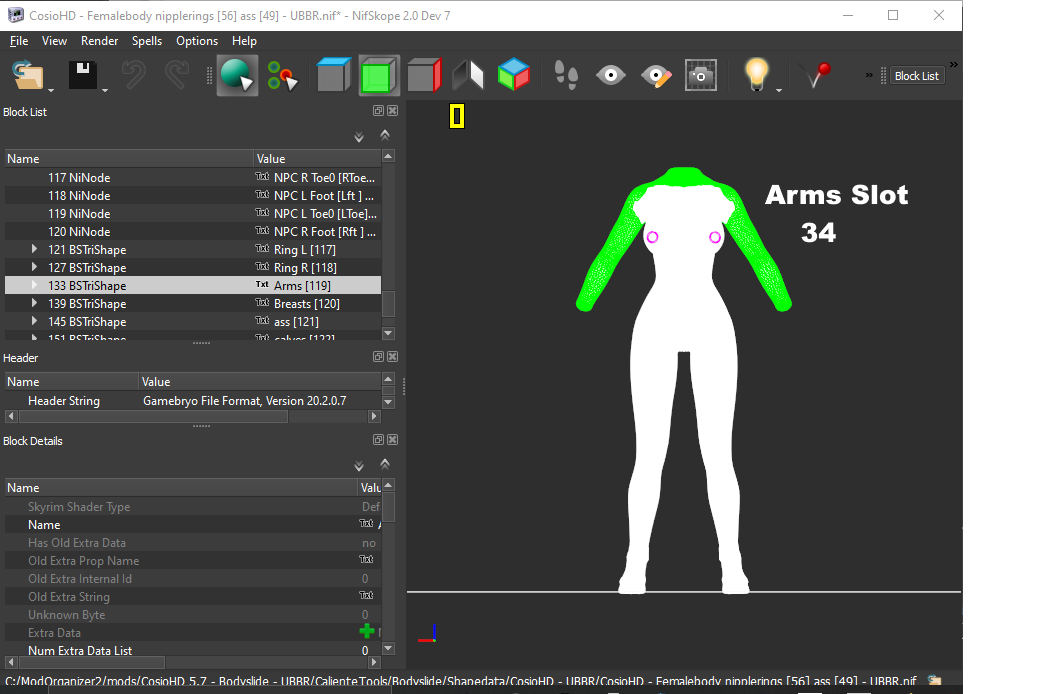The width and height of the screenshot is (1039, 694).
Task: Toggle Show Hidden eye icon
Action: tap(610, 75)
